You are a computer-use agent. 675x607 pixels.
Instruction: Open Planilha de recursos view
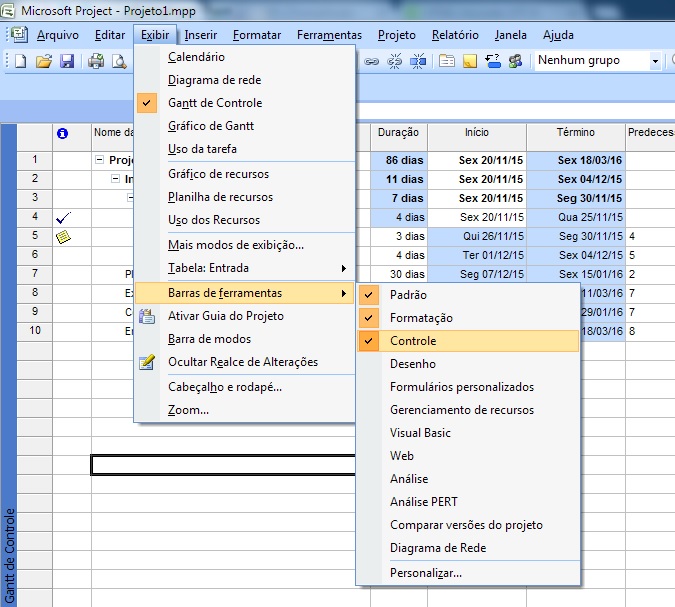click(x=245, y=197)
